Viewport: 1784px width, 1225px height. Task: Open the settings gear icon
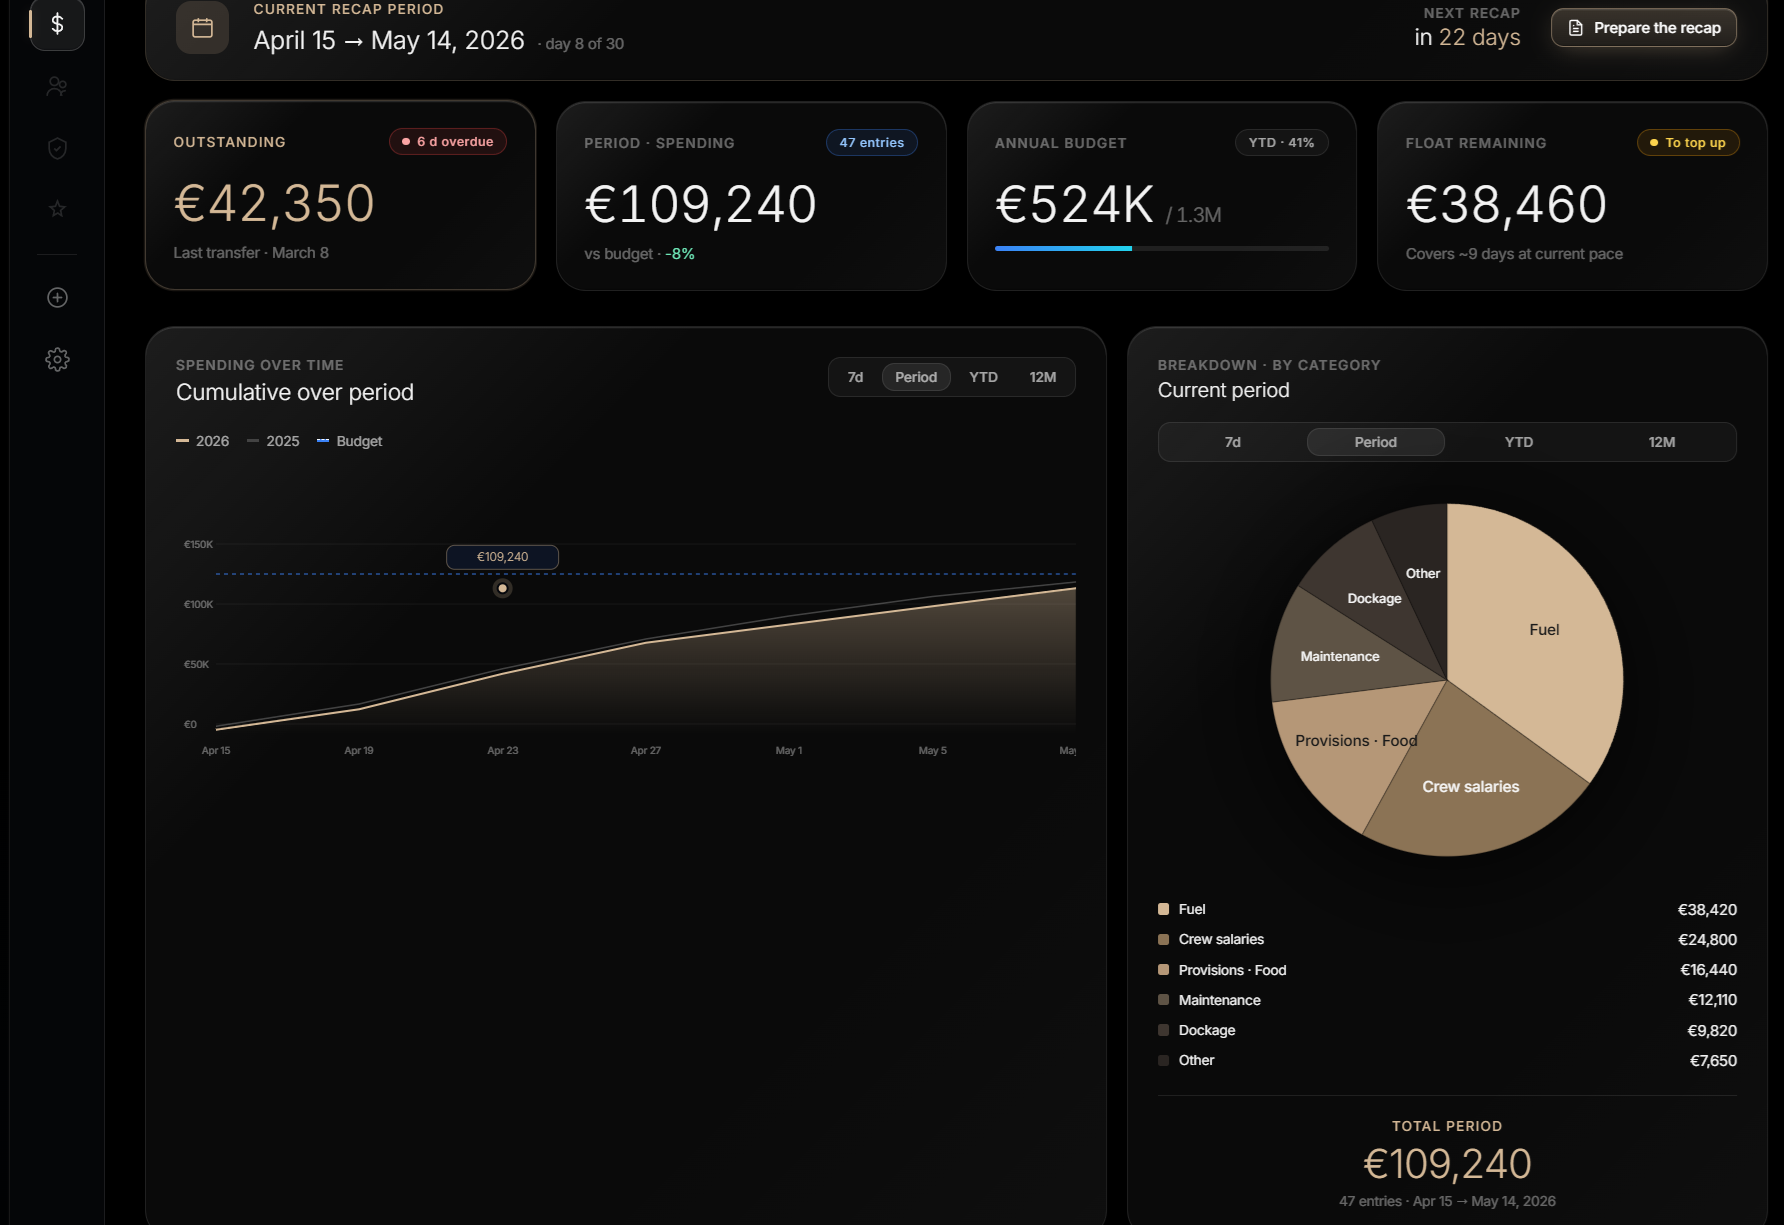point(57,359)
